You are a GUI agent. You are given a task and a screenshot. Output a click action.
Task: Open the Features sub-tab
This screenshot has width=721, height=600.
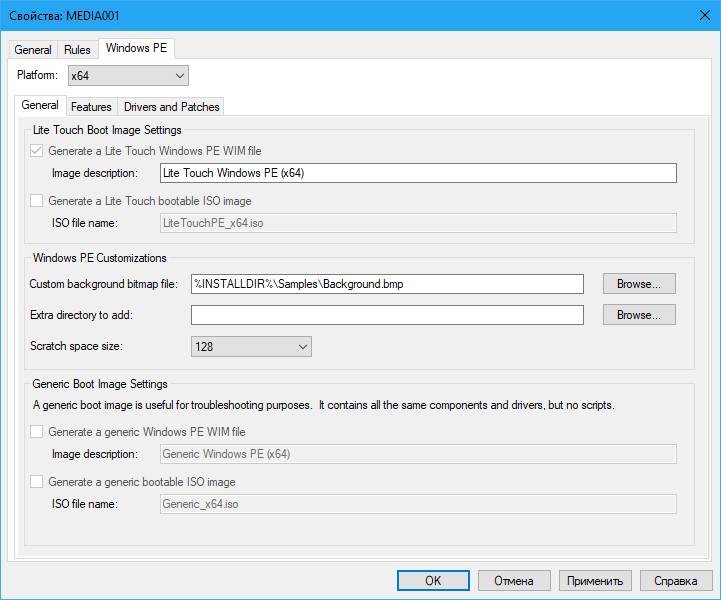(x=91, y=106)
